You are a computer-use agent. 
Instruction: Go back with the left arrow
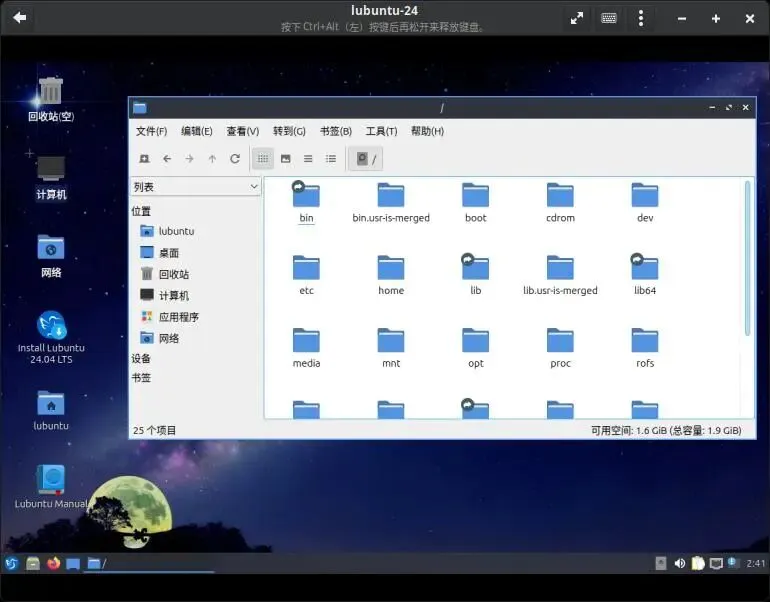click(167, 159)
